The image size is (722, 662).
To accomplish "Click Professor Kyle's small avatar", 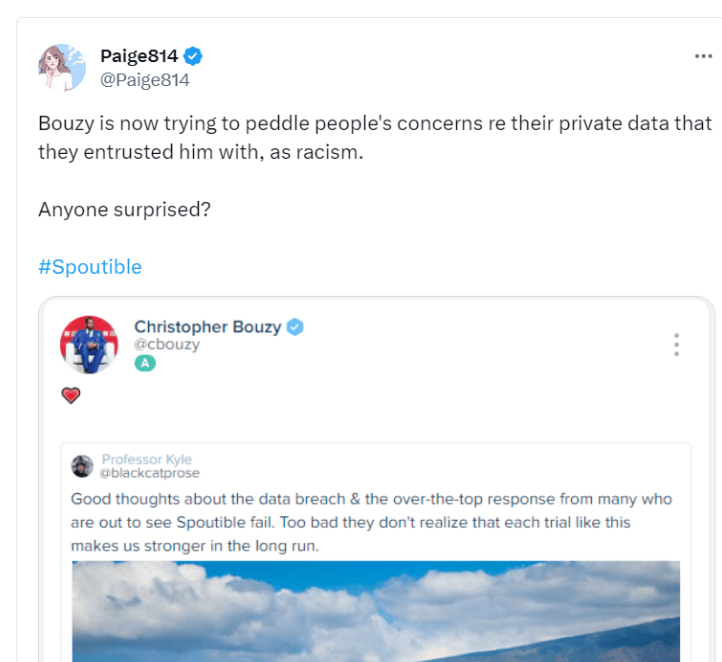I will coord(82,465).
